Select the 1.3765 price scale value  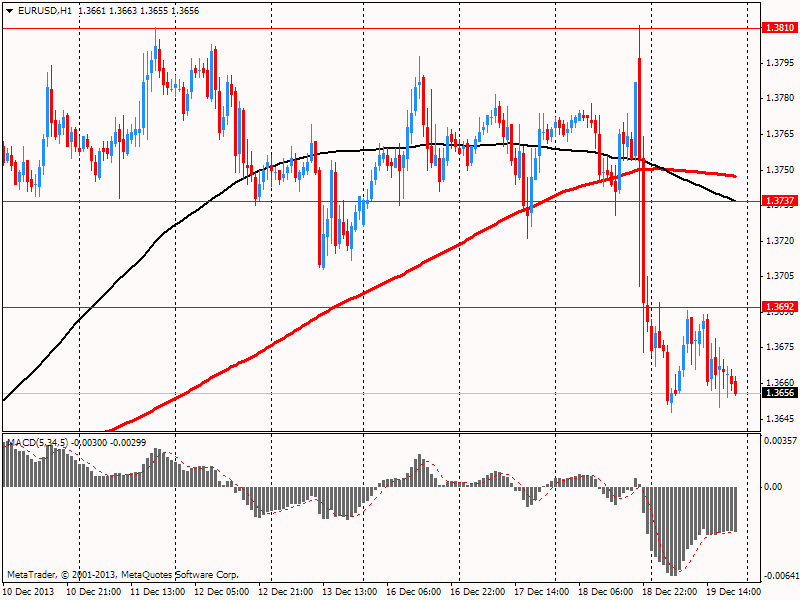780,134
